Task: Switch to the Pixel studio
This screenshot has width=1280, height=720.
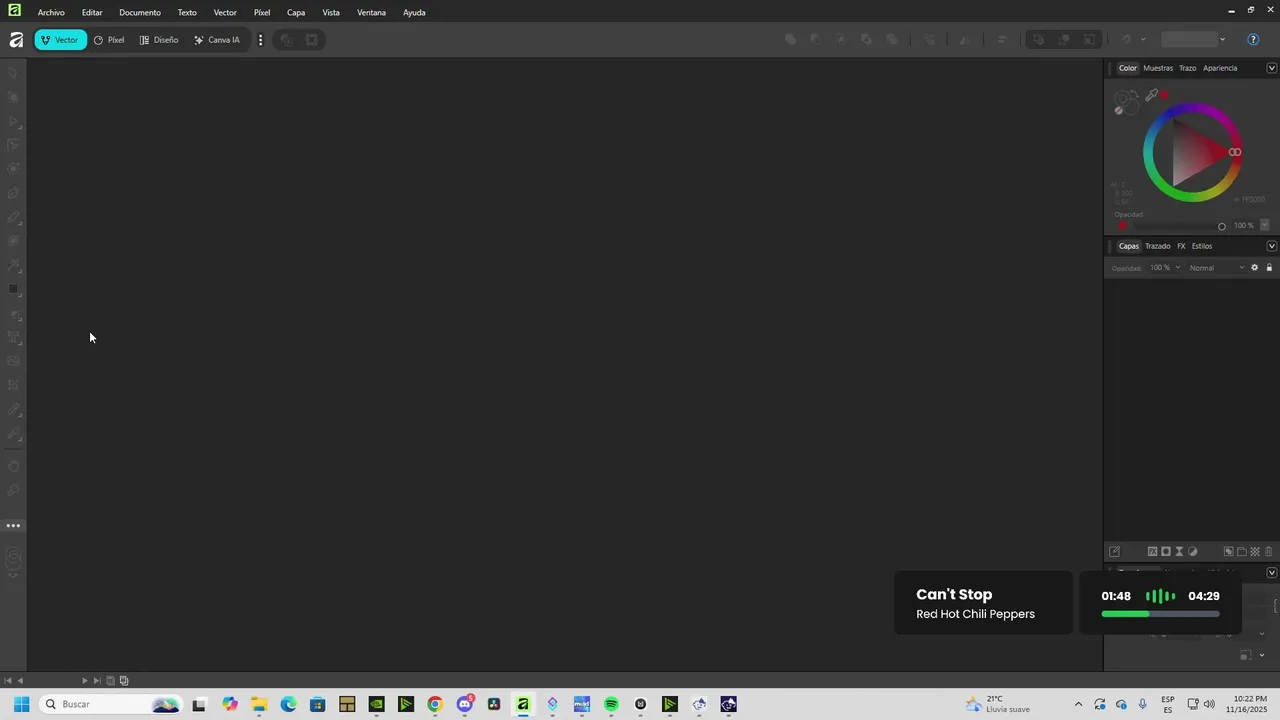Action: tap(109, 40)
